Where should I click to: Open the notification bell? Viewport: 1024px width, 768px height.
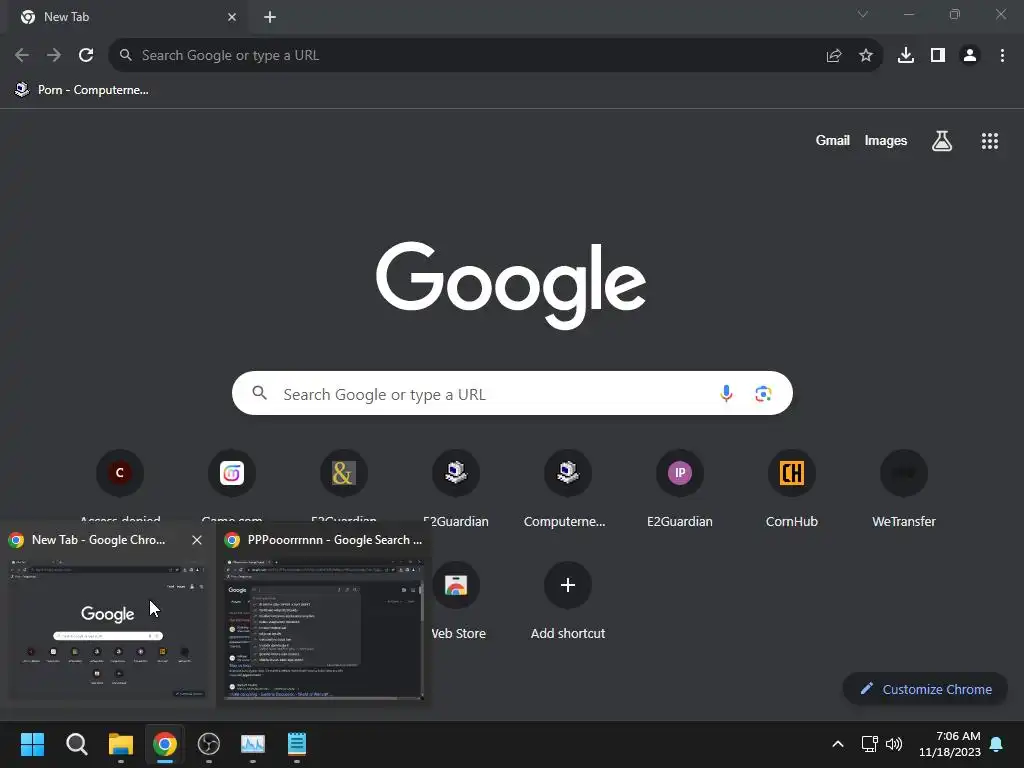click(x=997, y=744)
